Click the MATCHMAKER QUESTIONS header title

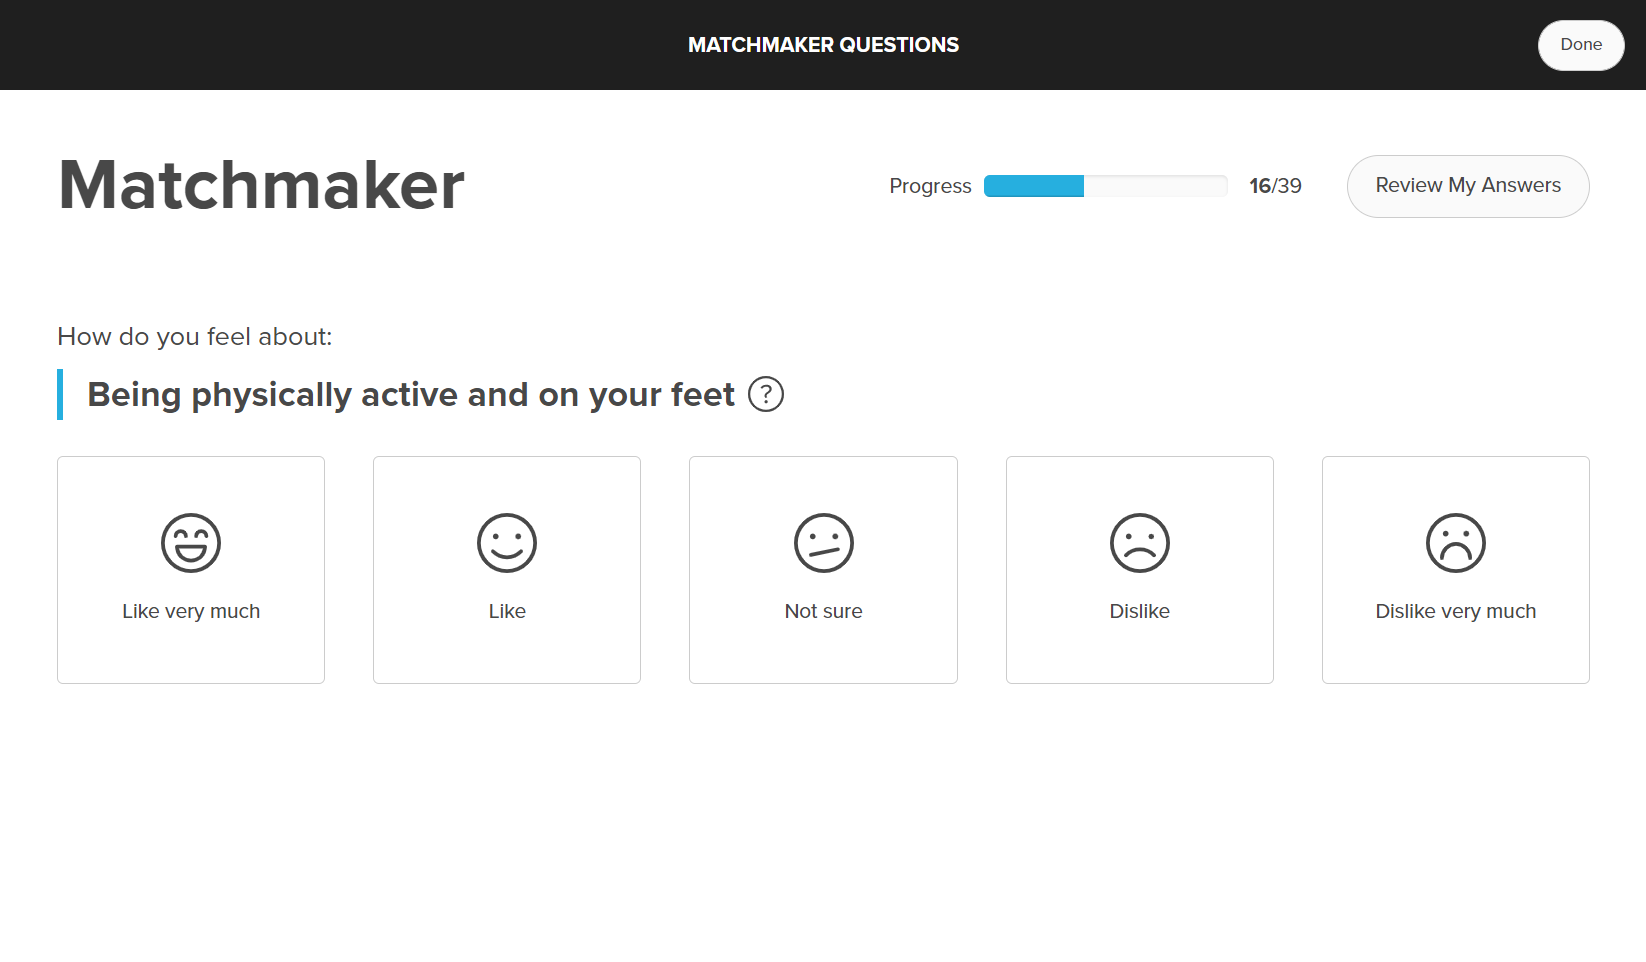823,45
